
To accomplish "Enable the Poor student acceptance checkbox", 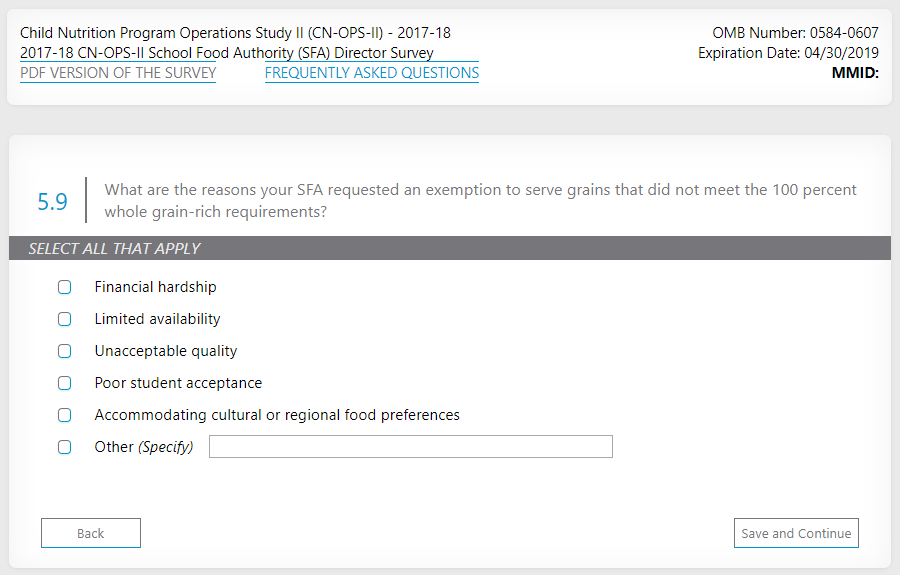I will (x=65, y=383).
